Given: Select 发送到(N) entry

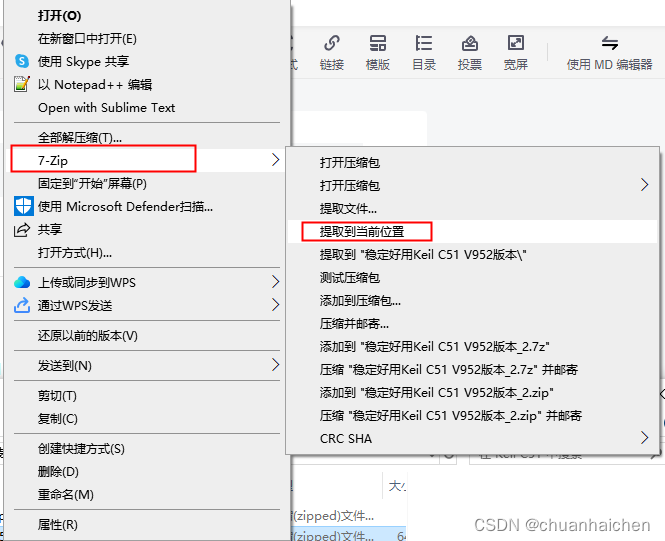Looking at the screenshot, I should point(64,365).
